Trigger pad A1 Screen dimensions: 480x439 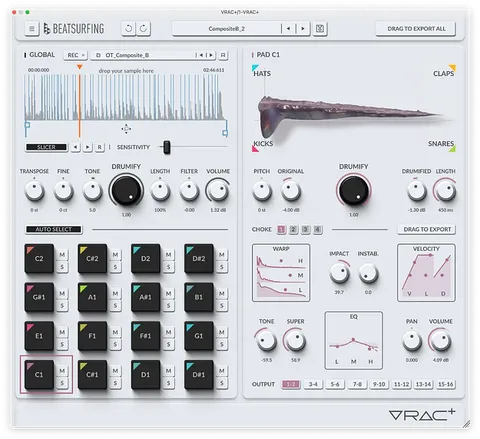(x=92, y=297)
